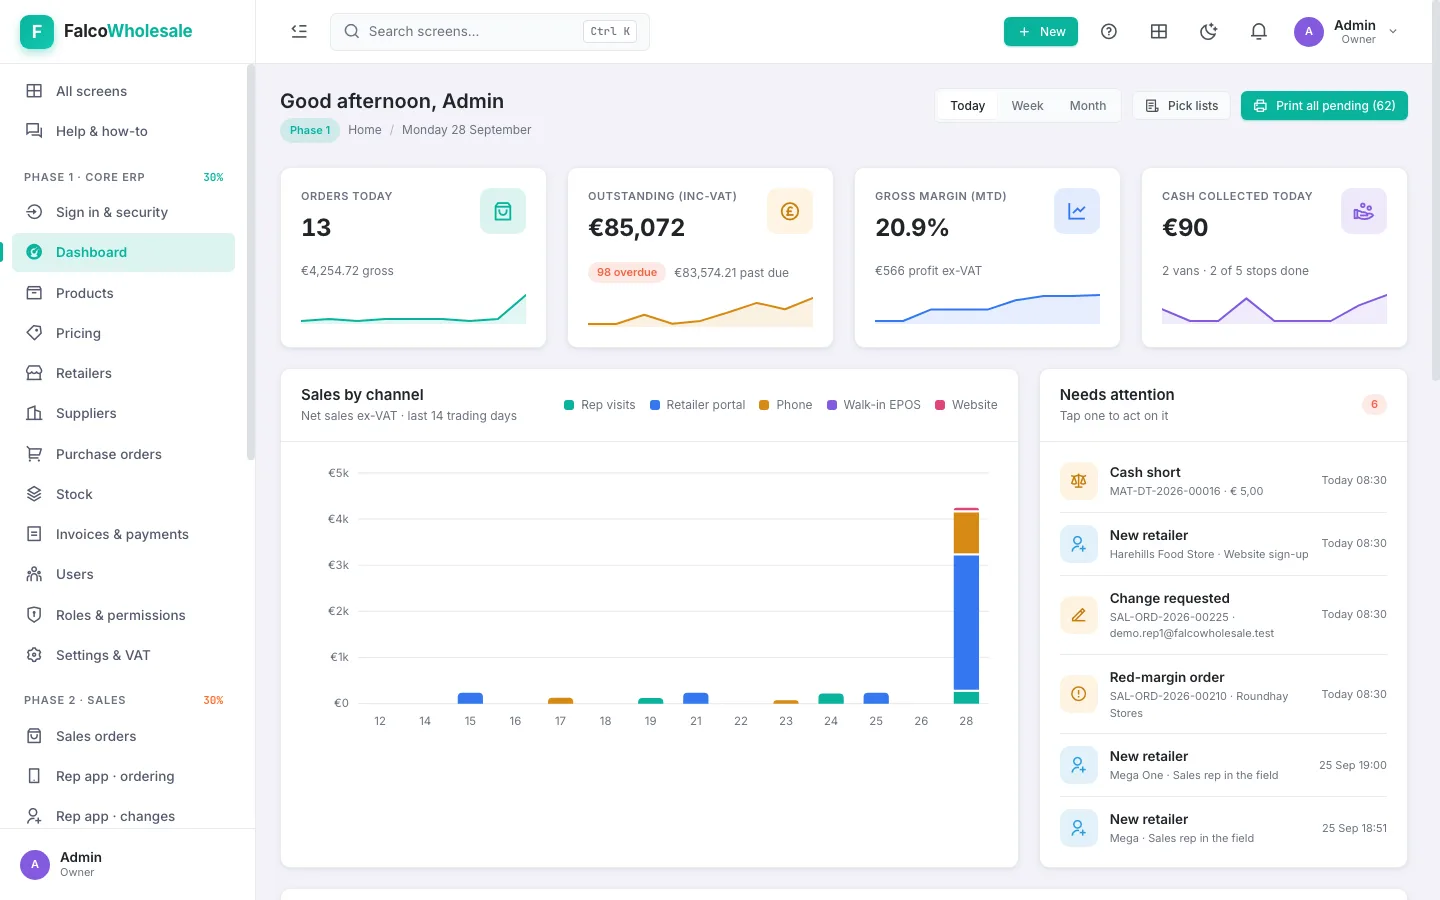Open Help & how-to in the sidebar
The width and height of the screenshot is (1440, 900).
coord(123,131)
